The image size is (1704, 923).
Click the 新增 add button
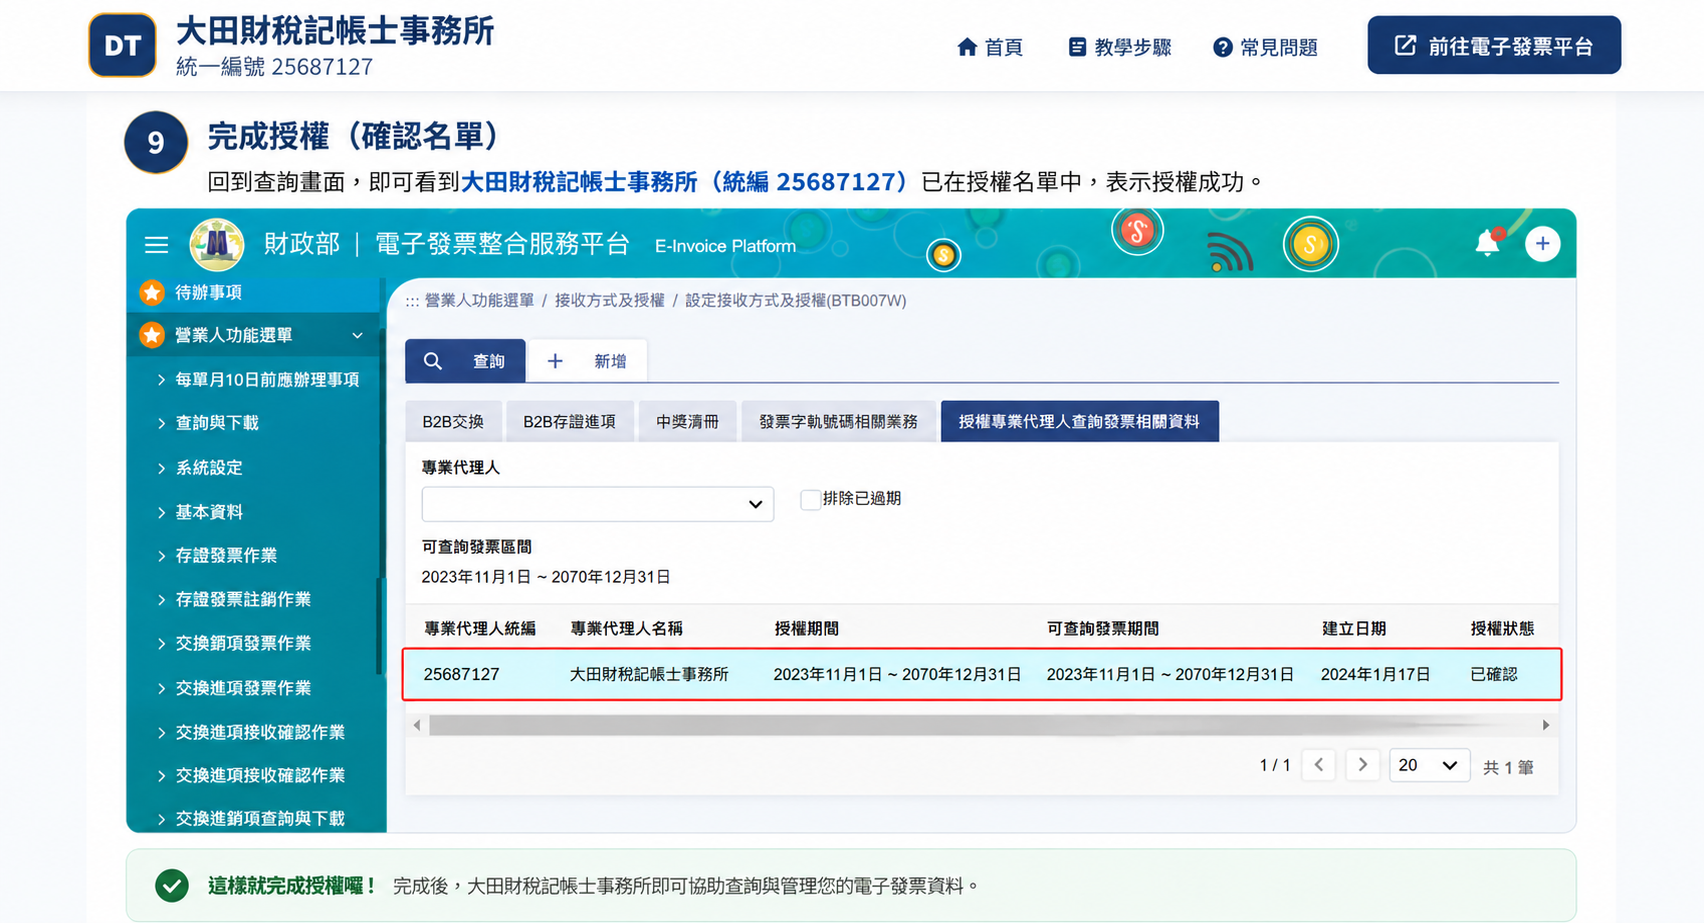[x=587, y=361]
